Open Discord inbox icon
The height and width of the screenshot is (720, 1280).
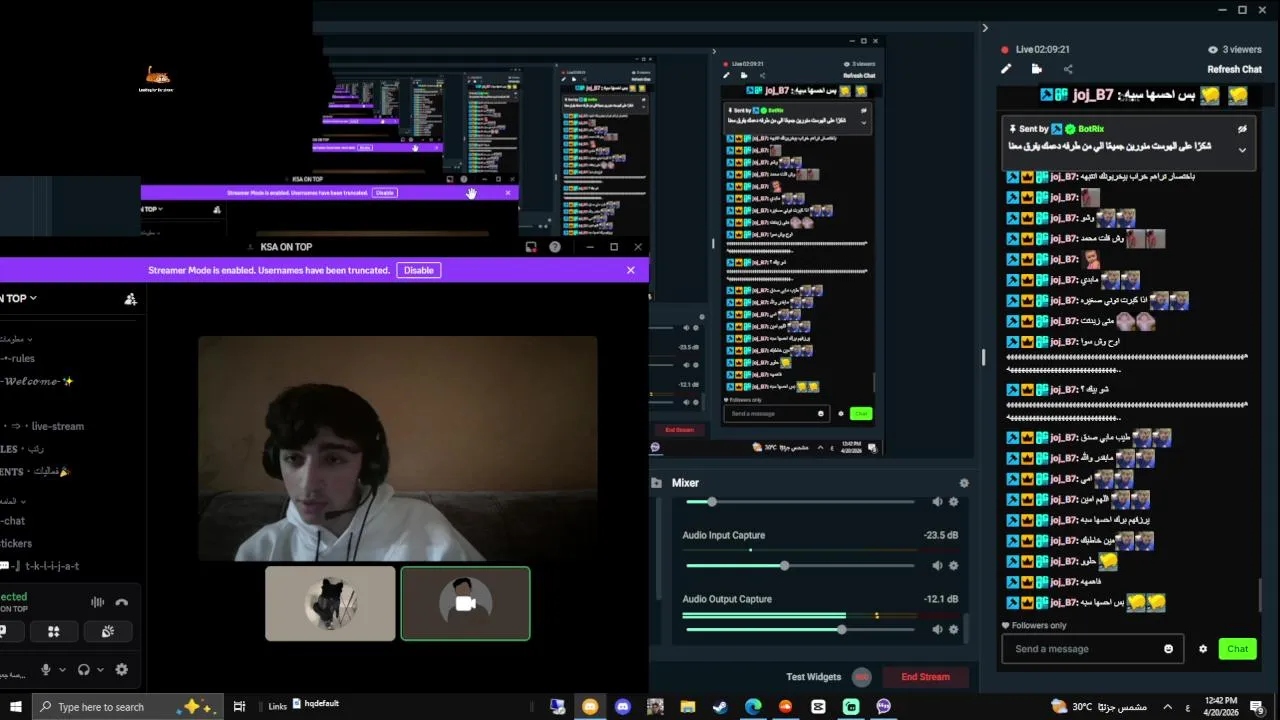tap(531, 247)
